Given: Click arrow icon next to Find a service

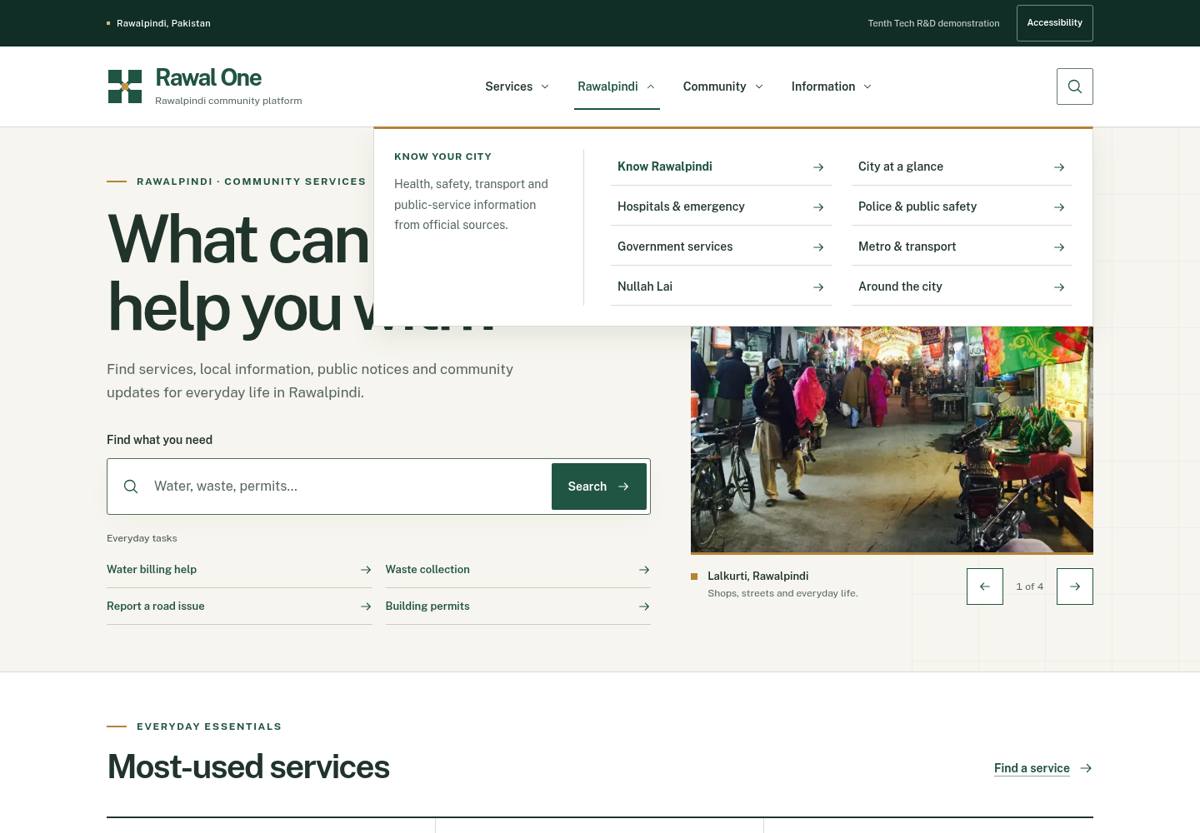Looking at the screenshot, I should coord(1086,768).
